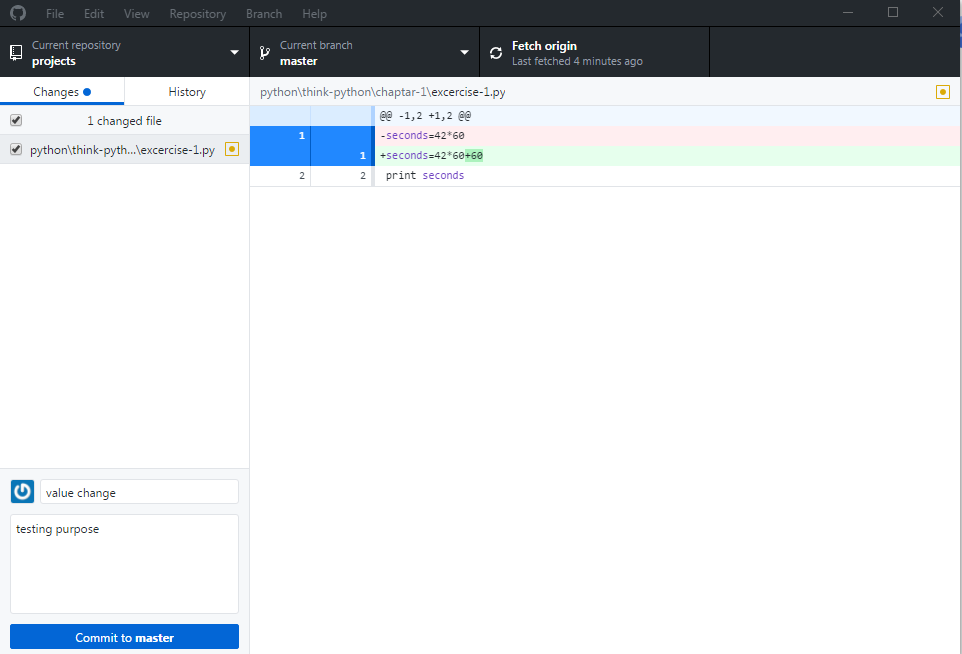This screenshot has height=654, width=962.
Task: Click the user avatar beside the summary field
Action: tap(22, 491)
